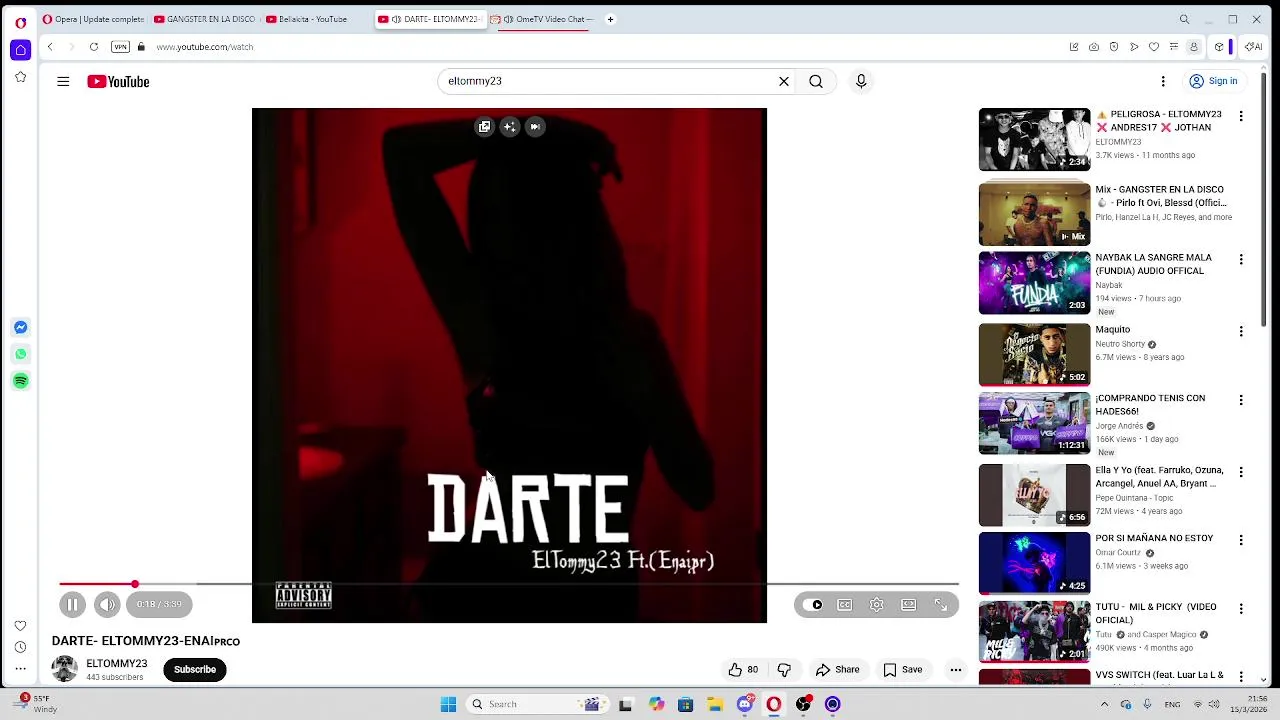
Task: Click in the eltommy23 search field
Action: click(610, 81)
